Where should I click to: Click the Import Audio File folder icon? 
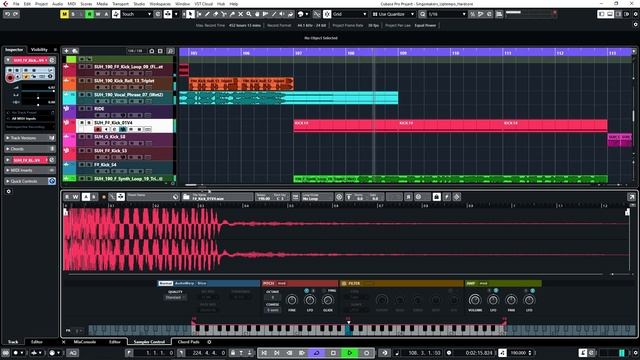click(186, 197)
